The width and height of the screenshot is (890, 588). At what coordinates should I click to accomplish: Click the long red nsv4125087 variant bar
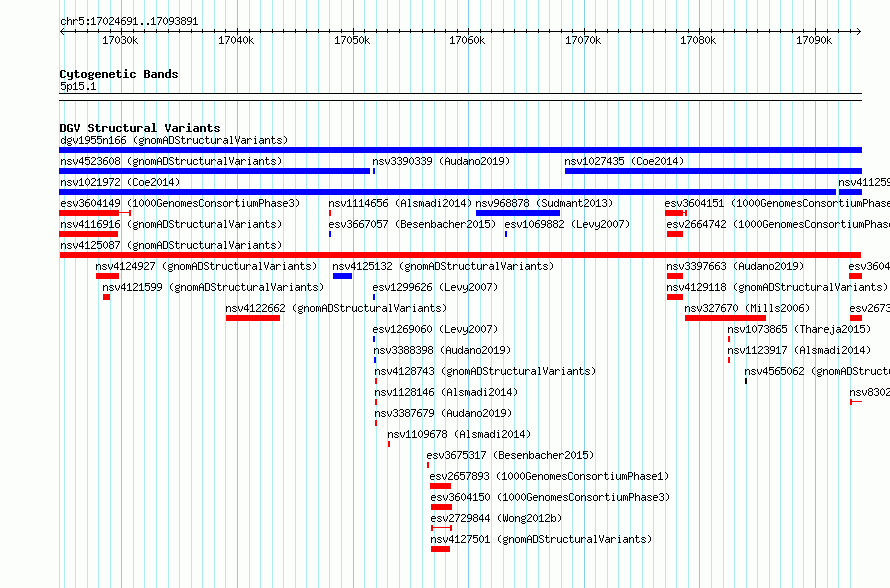460,255
